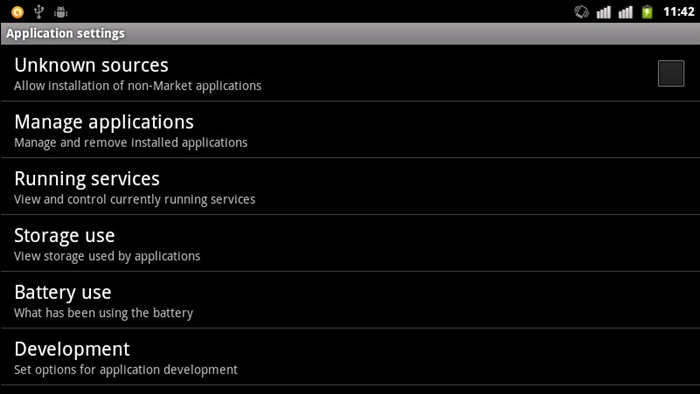Tap the green battery charging icon

click(647, 12)
